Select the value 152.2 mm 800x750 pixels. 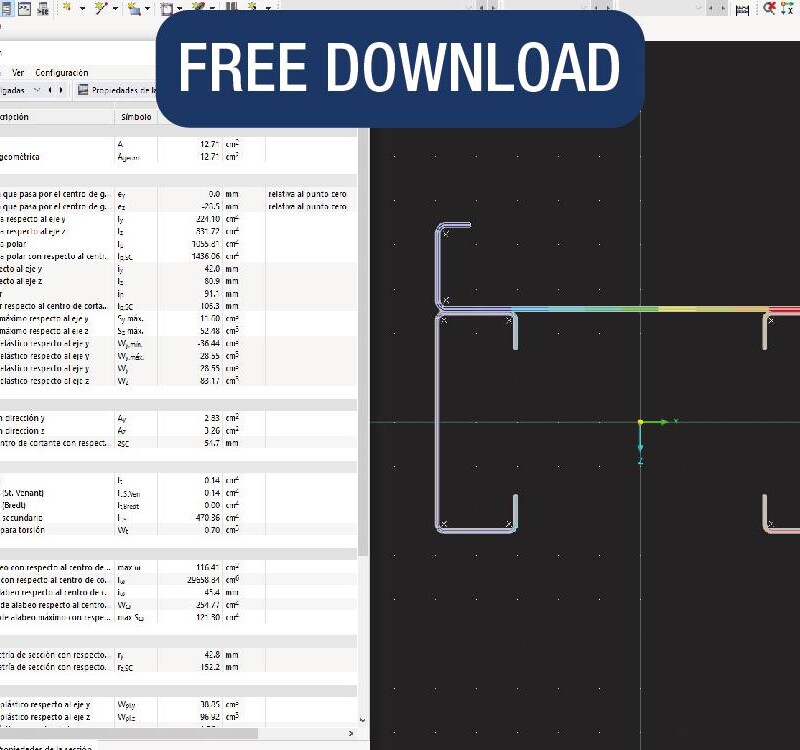click(210, 667)
